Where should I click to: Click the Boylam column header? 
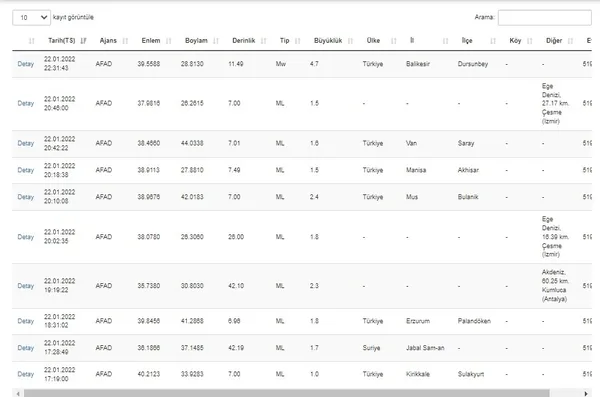click(196, 41)
